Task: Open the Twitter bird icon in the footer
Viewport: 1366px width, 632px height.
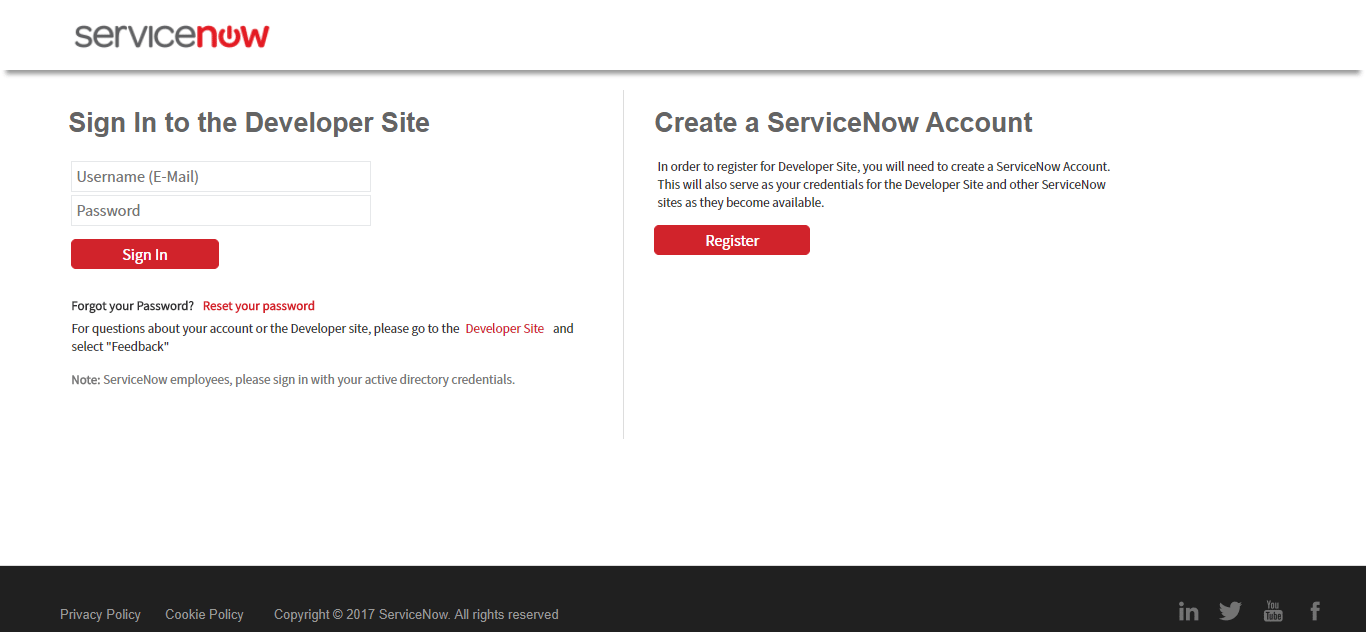Action: 1230,611
